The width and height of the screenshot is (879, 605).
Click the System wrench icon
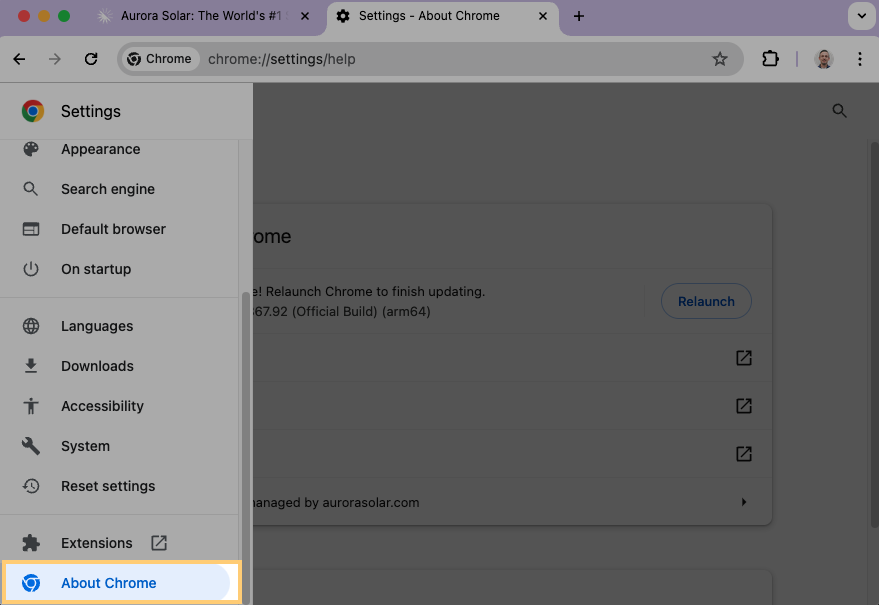point(31,446)
